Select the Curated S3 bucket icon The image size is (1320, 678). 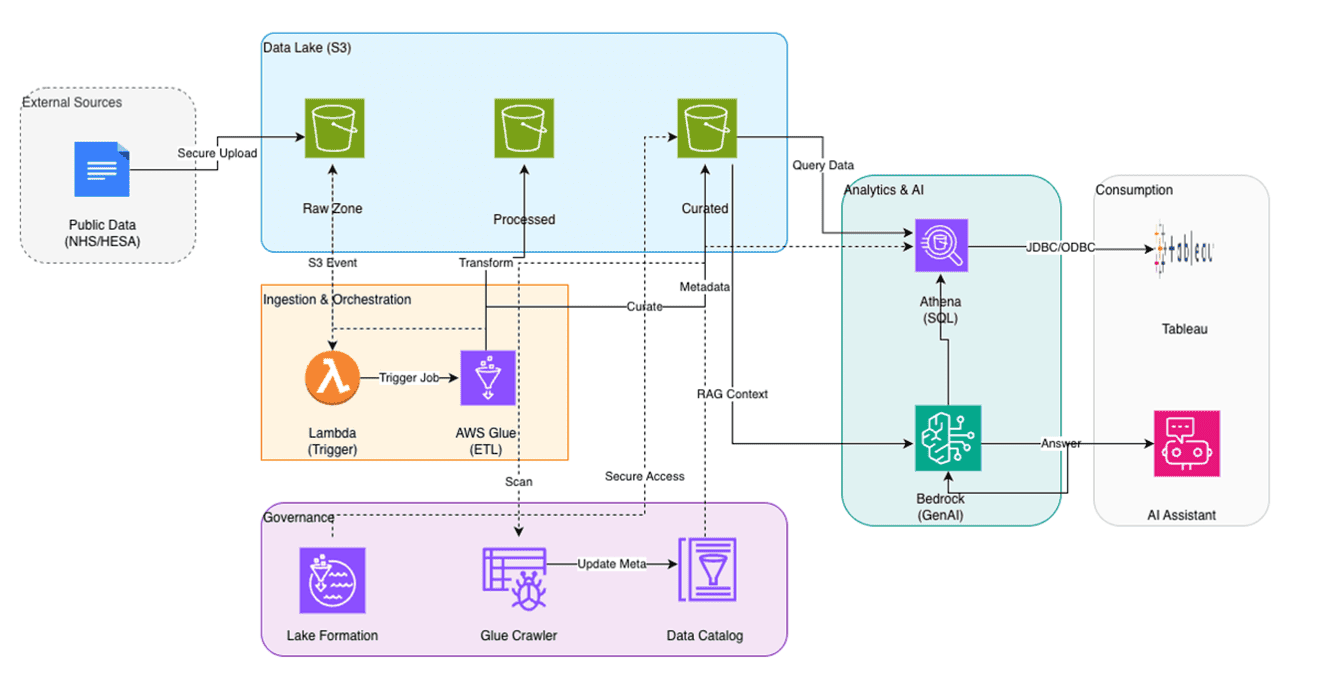pos(706,128)
